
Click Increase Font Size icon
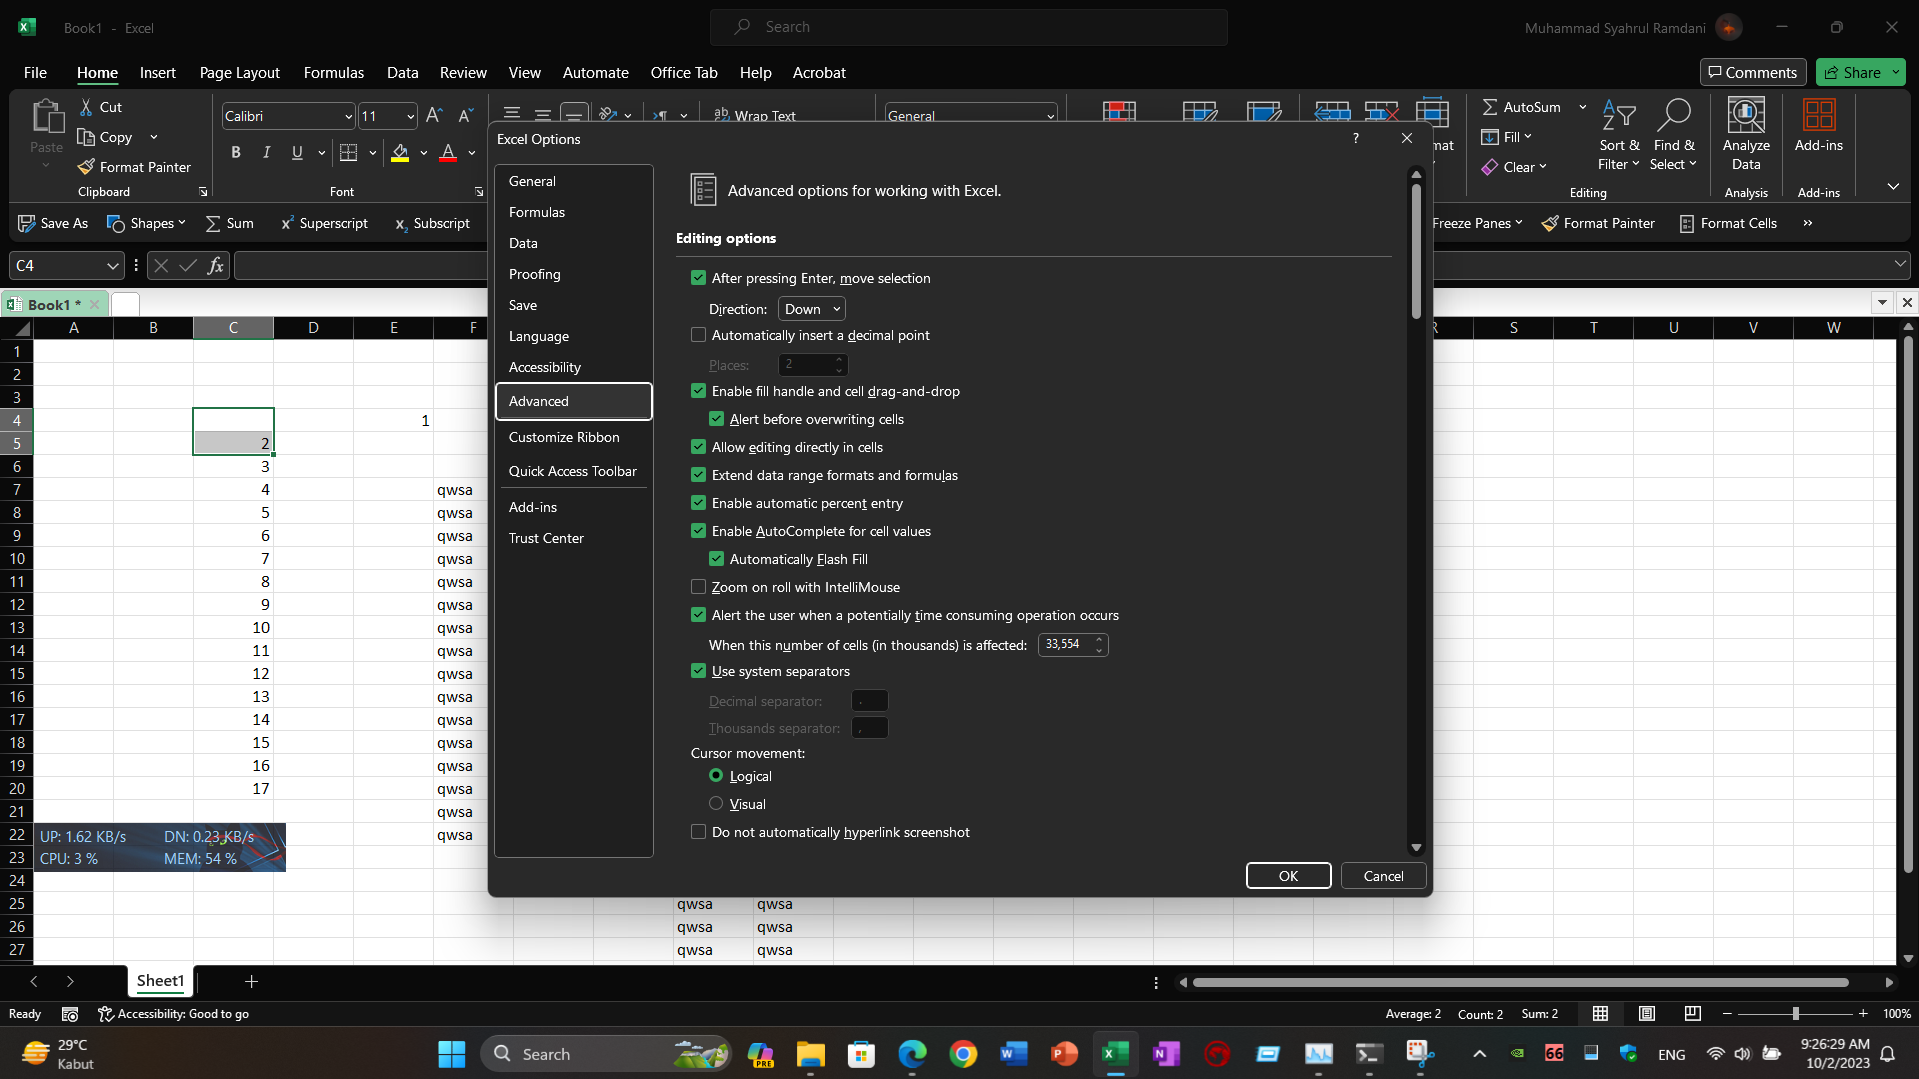(x=434, y=116)
